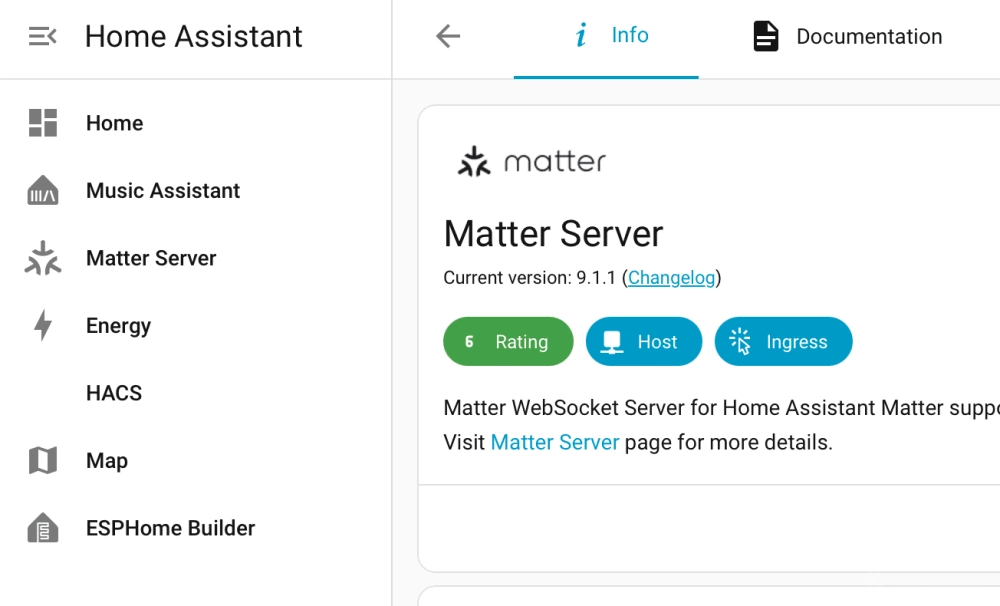Click the Music Assistant sidebar icon

click(43, 190)
